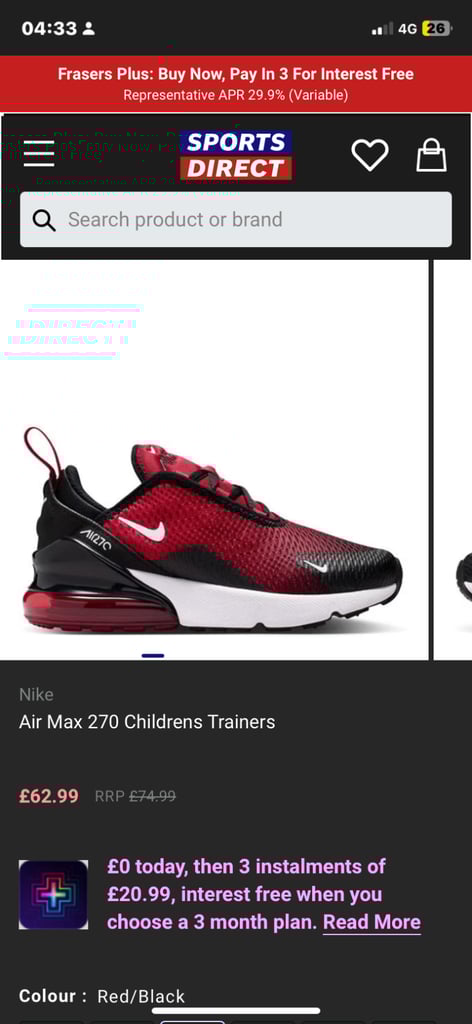This screenshot has height=1024, width=472.
Task: Open the Read More instalments link
Action: coord(371,922)
